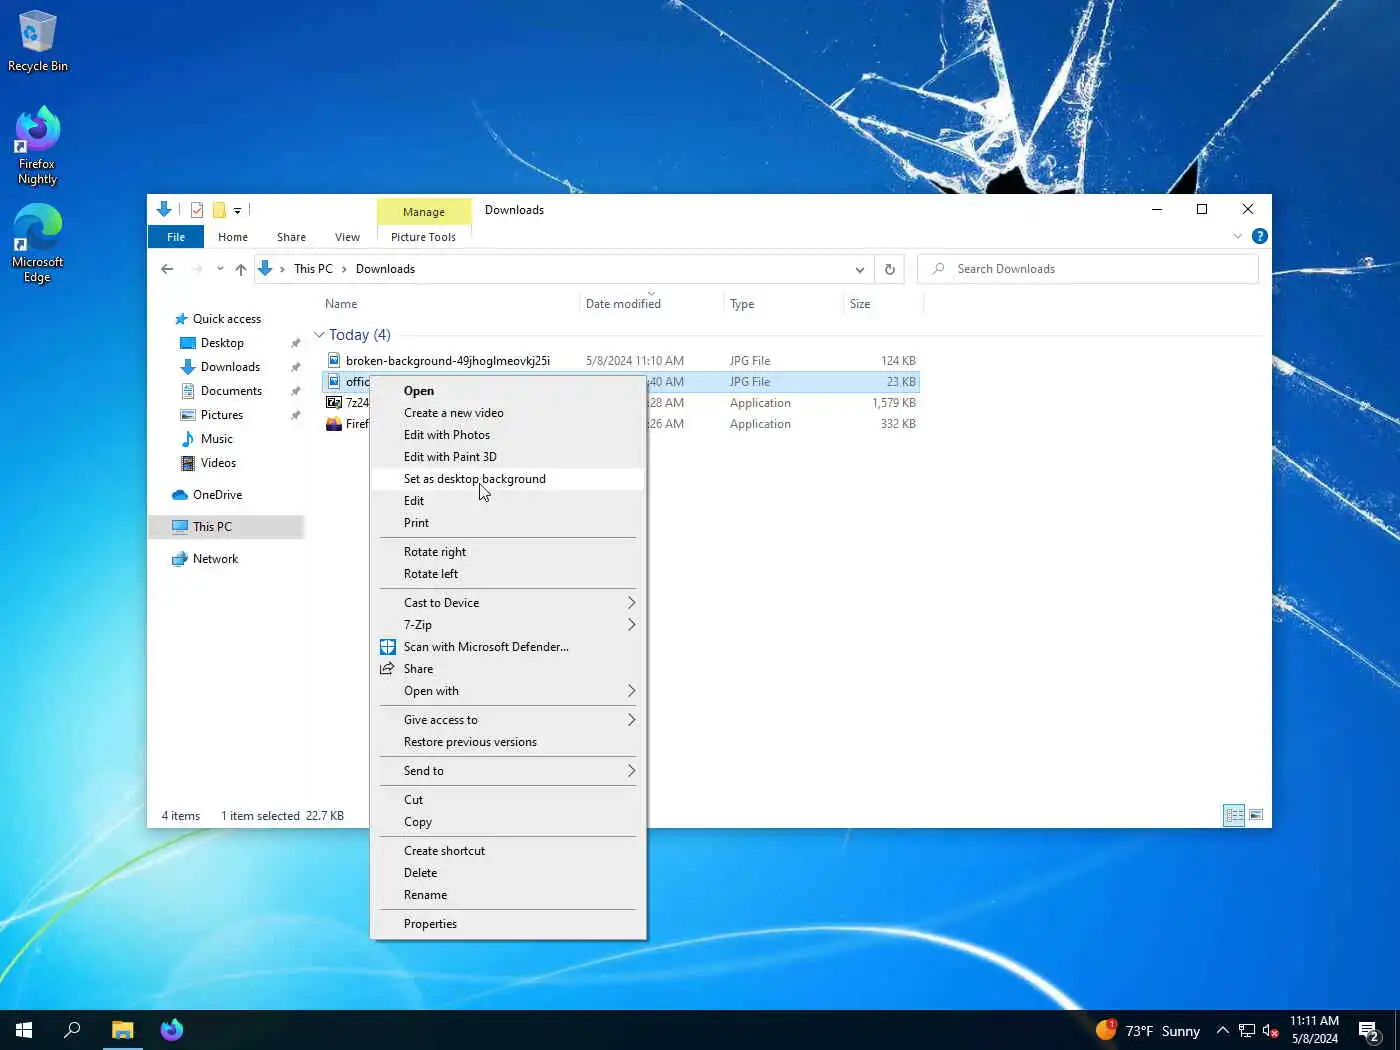Select Quick access in navigation pane
The image size is (1400, 1050).
point(226,319)
